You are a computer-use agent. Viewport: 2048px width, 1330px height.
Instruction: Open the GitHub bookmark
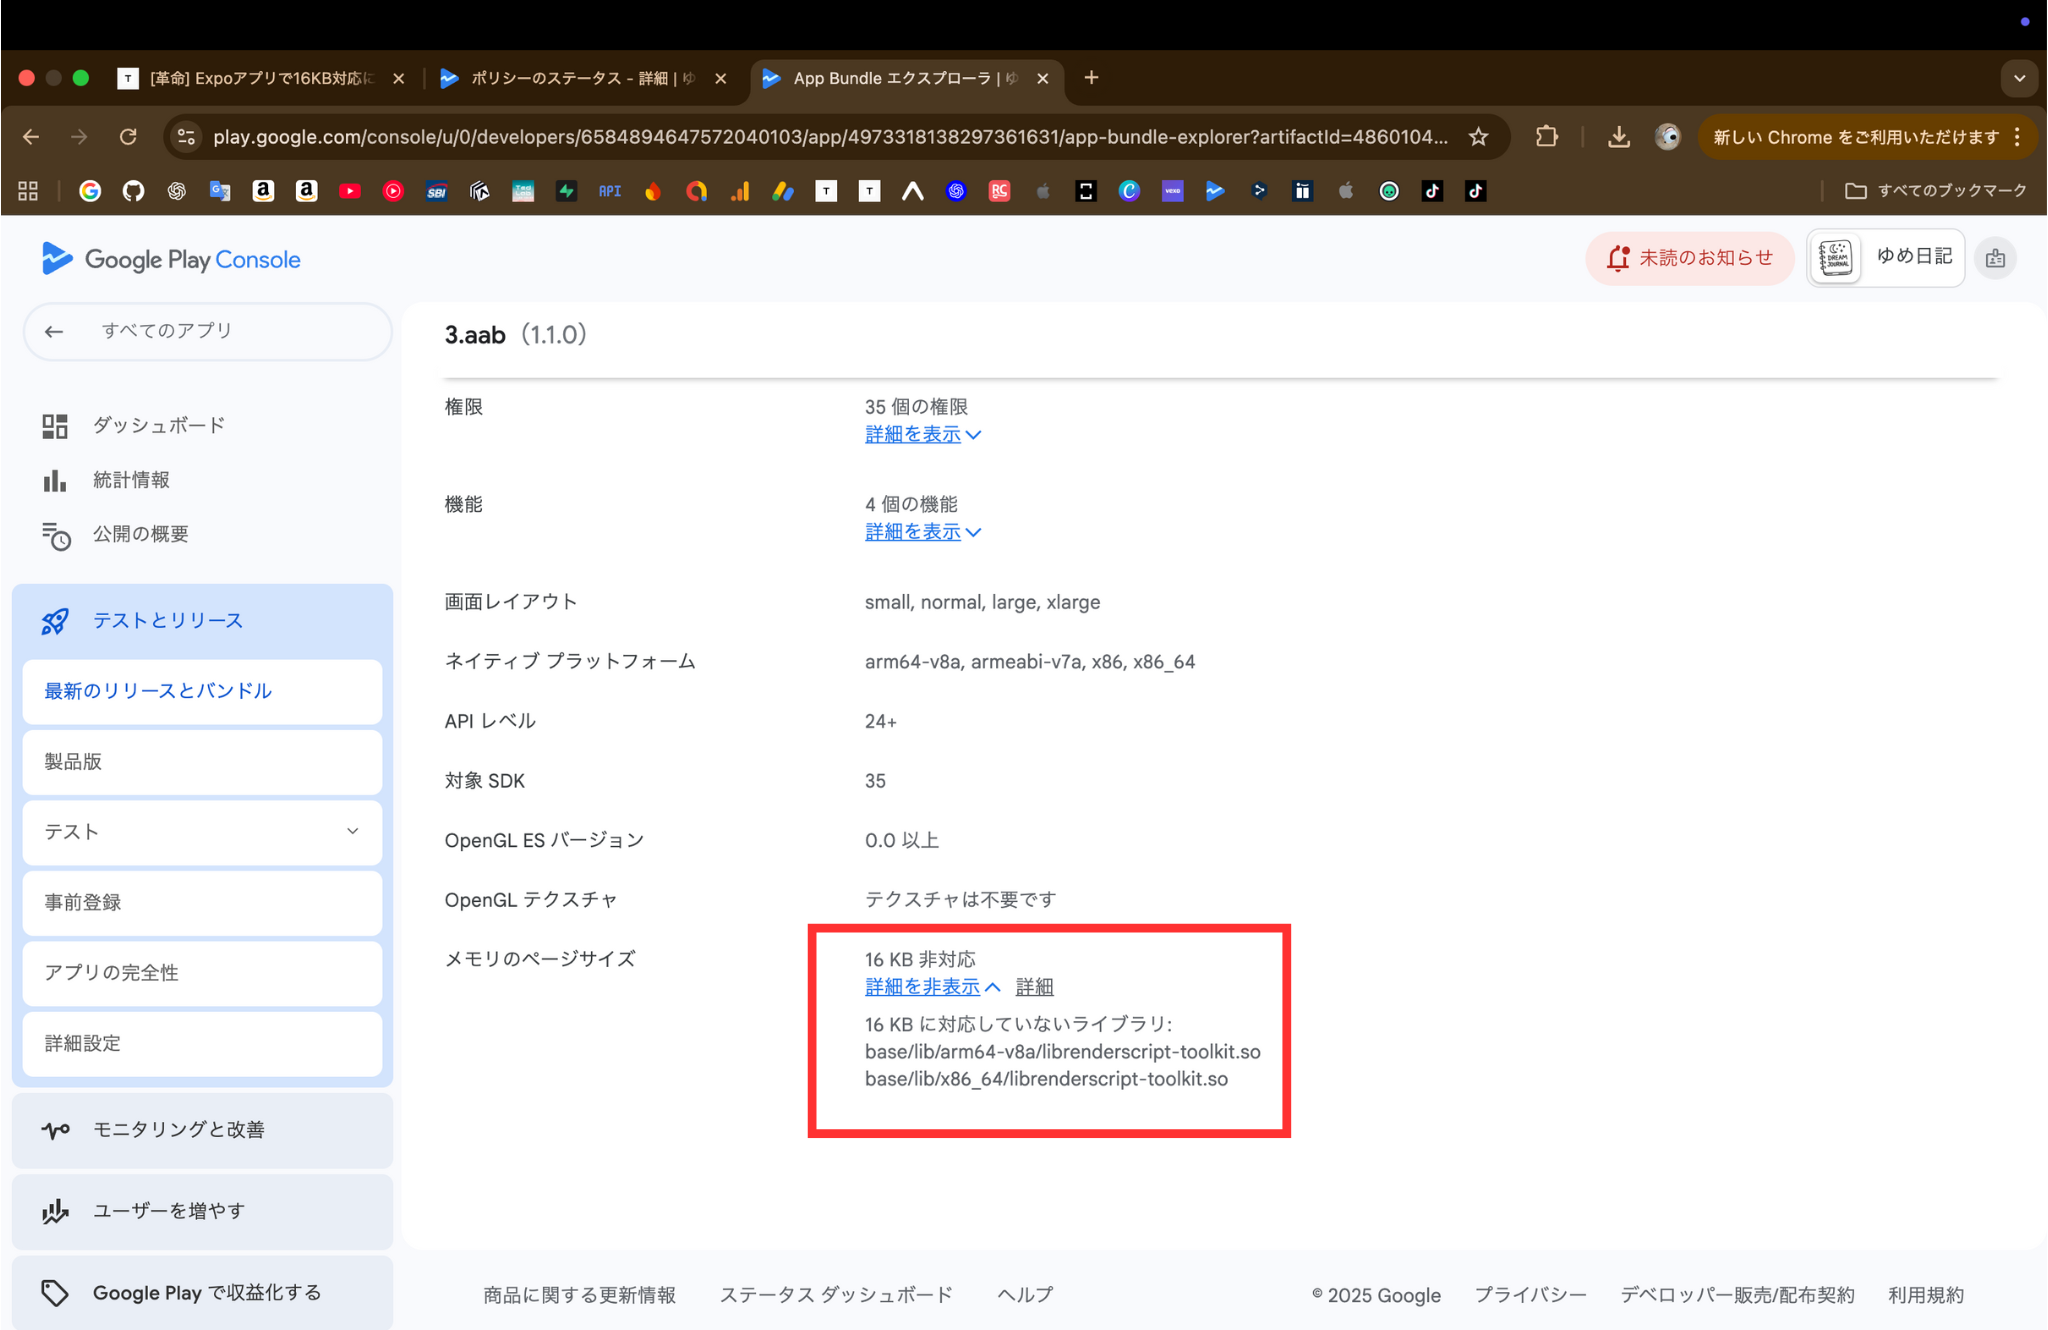coord(133,190)
